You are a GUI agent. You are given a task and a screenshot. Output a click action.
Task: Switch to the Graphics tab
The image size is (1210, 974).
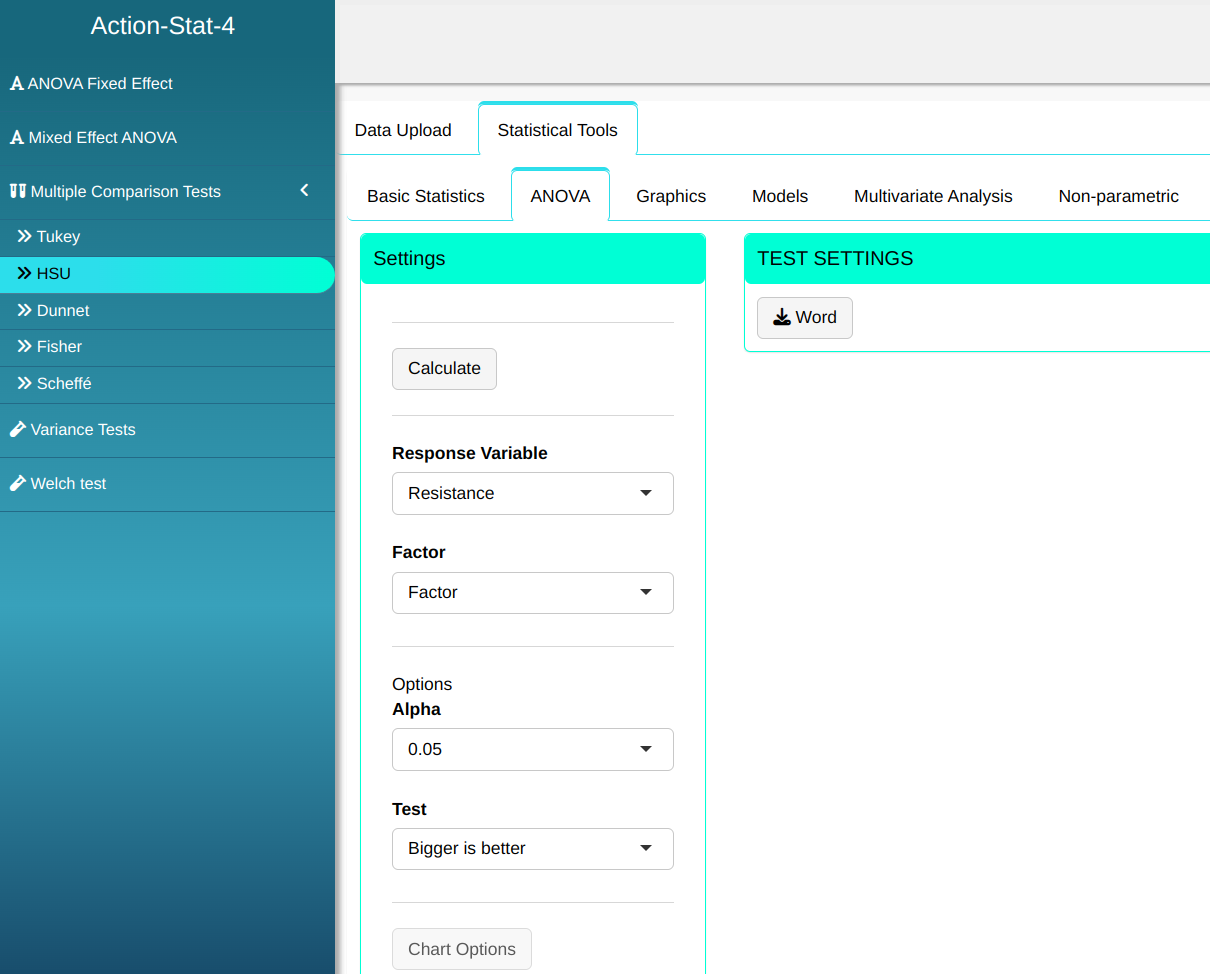click(671, 197)
